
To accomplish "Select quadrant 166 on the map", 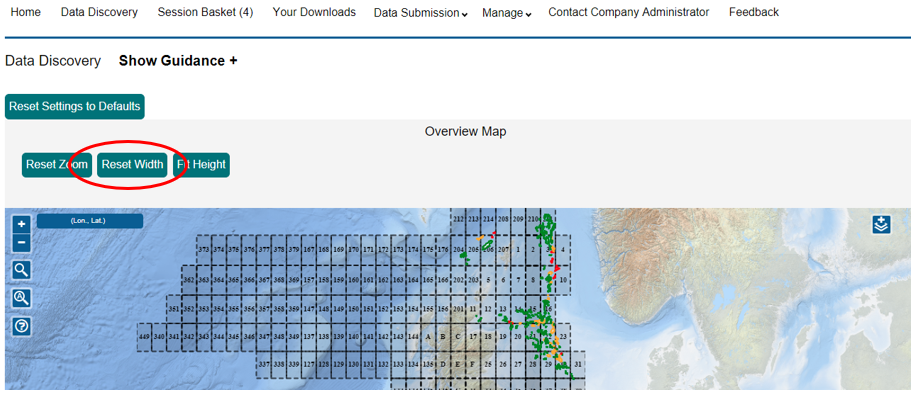I will click(443, 280).
